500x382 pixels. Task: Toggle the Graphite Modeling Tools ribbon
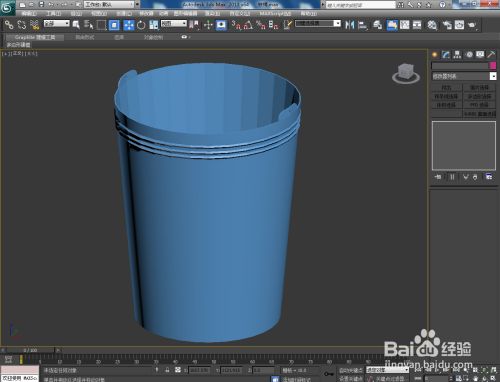click(392, 25)
